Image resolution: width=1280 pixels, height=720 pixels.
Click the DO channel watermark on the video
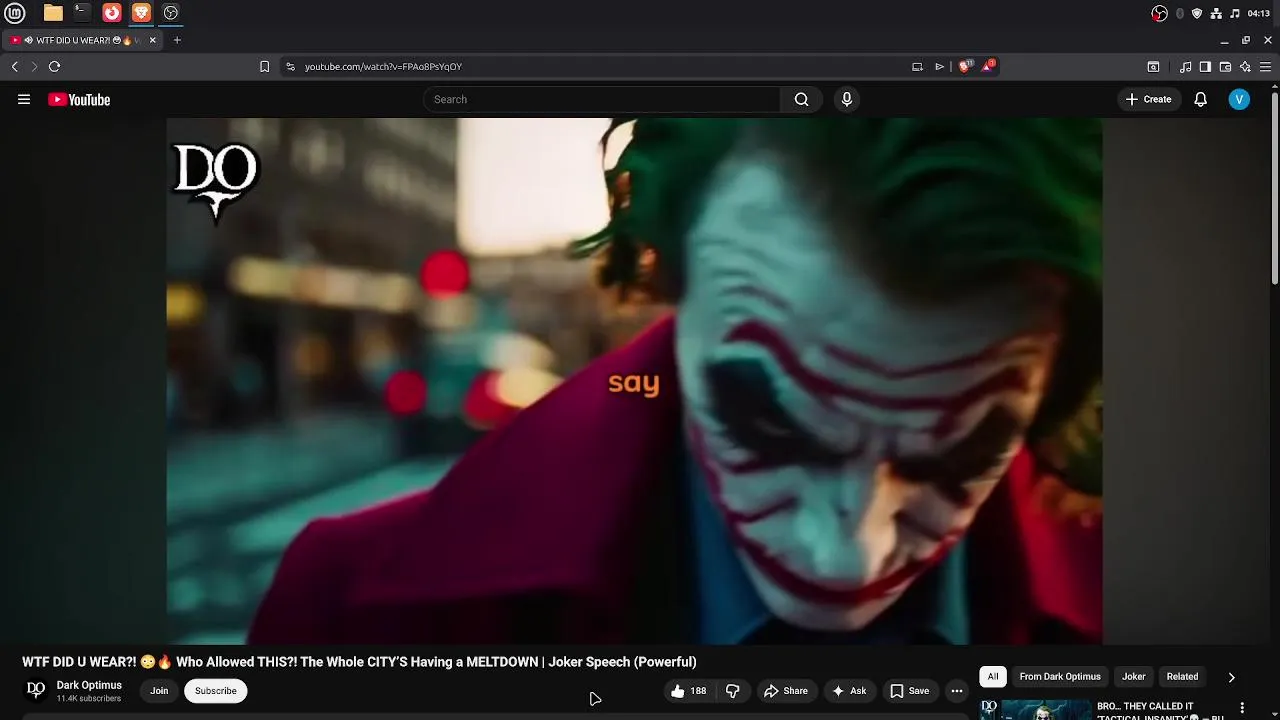coord(216,181)
